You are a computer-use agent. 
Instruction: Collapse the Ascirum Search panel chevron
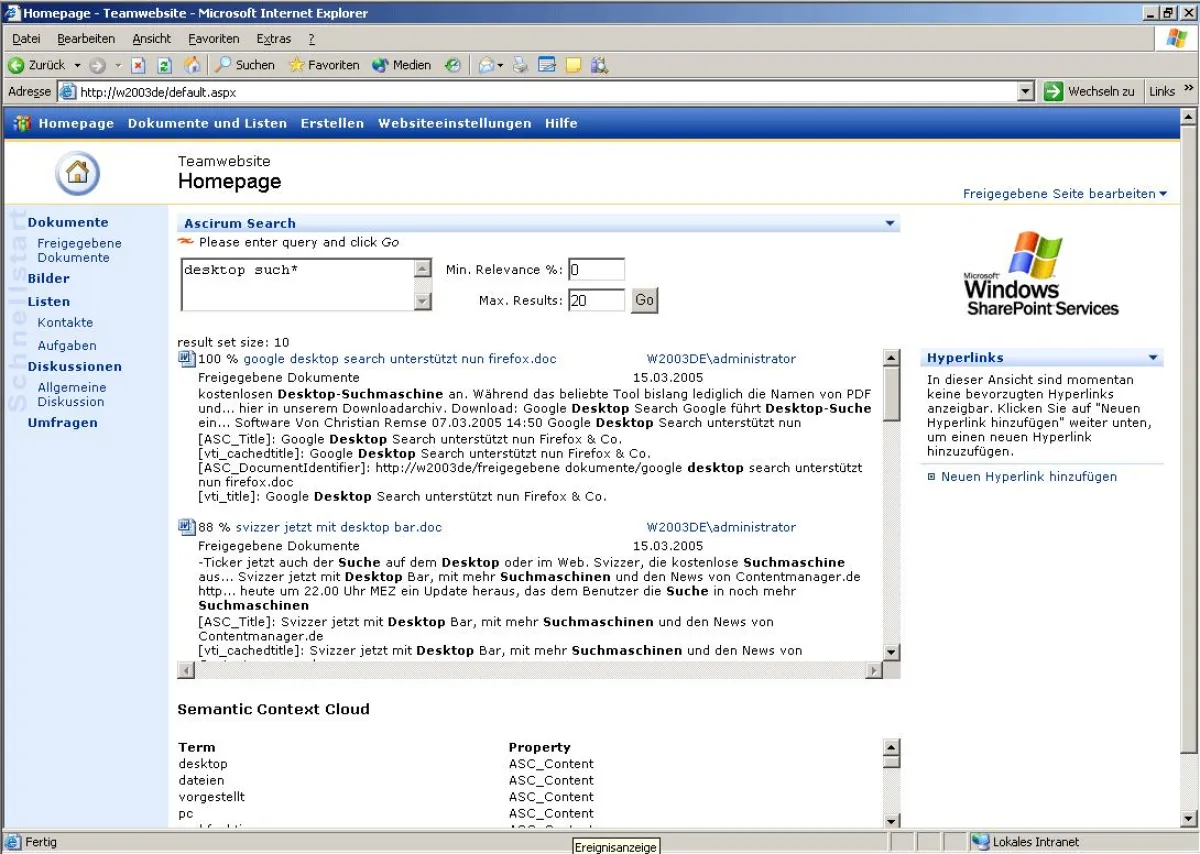(x=888, y=223)
